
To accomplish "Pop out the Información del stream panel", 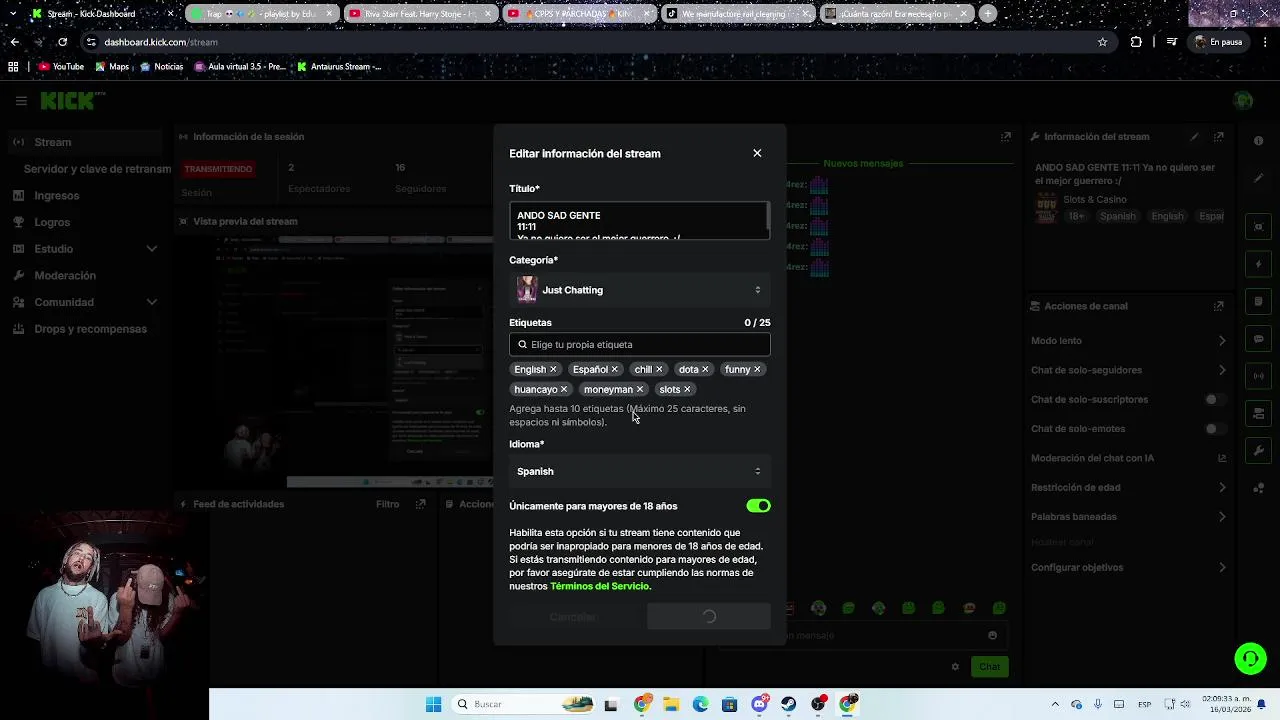I will pyautogui.click(x=1219, y=137).
